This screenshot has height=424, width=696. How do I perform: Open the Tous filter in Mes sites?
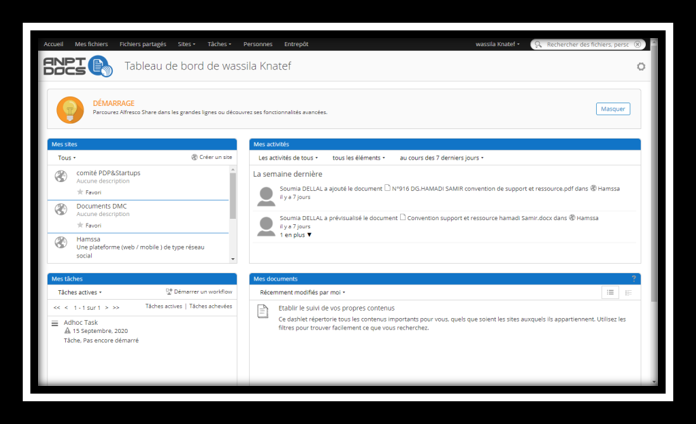point(67,158)
